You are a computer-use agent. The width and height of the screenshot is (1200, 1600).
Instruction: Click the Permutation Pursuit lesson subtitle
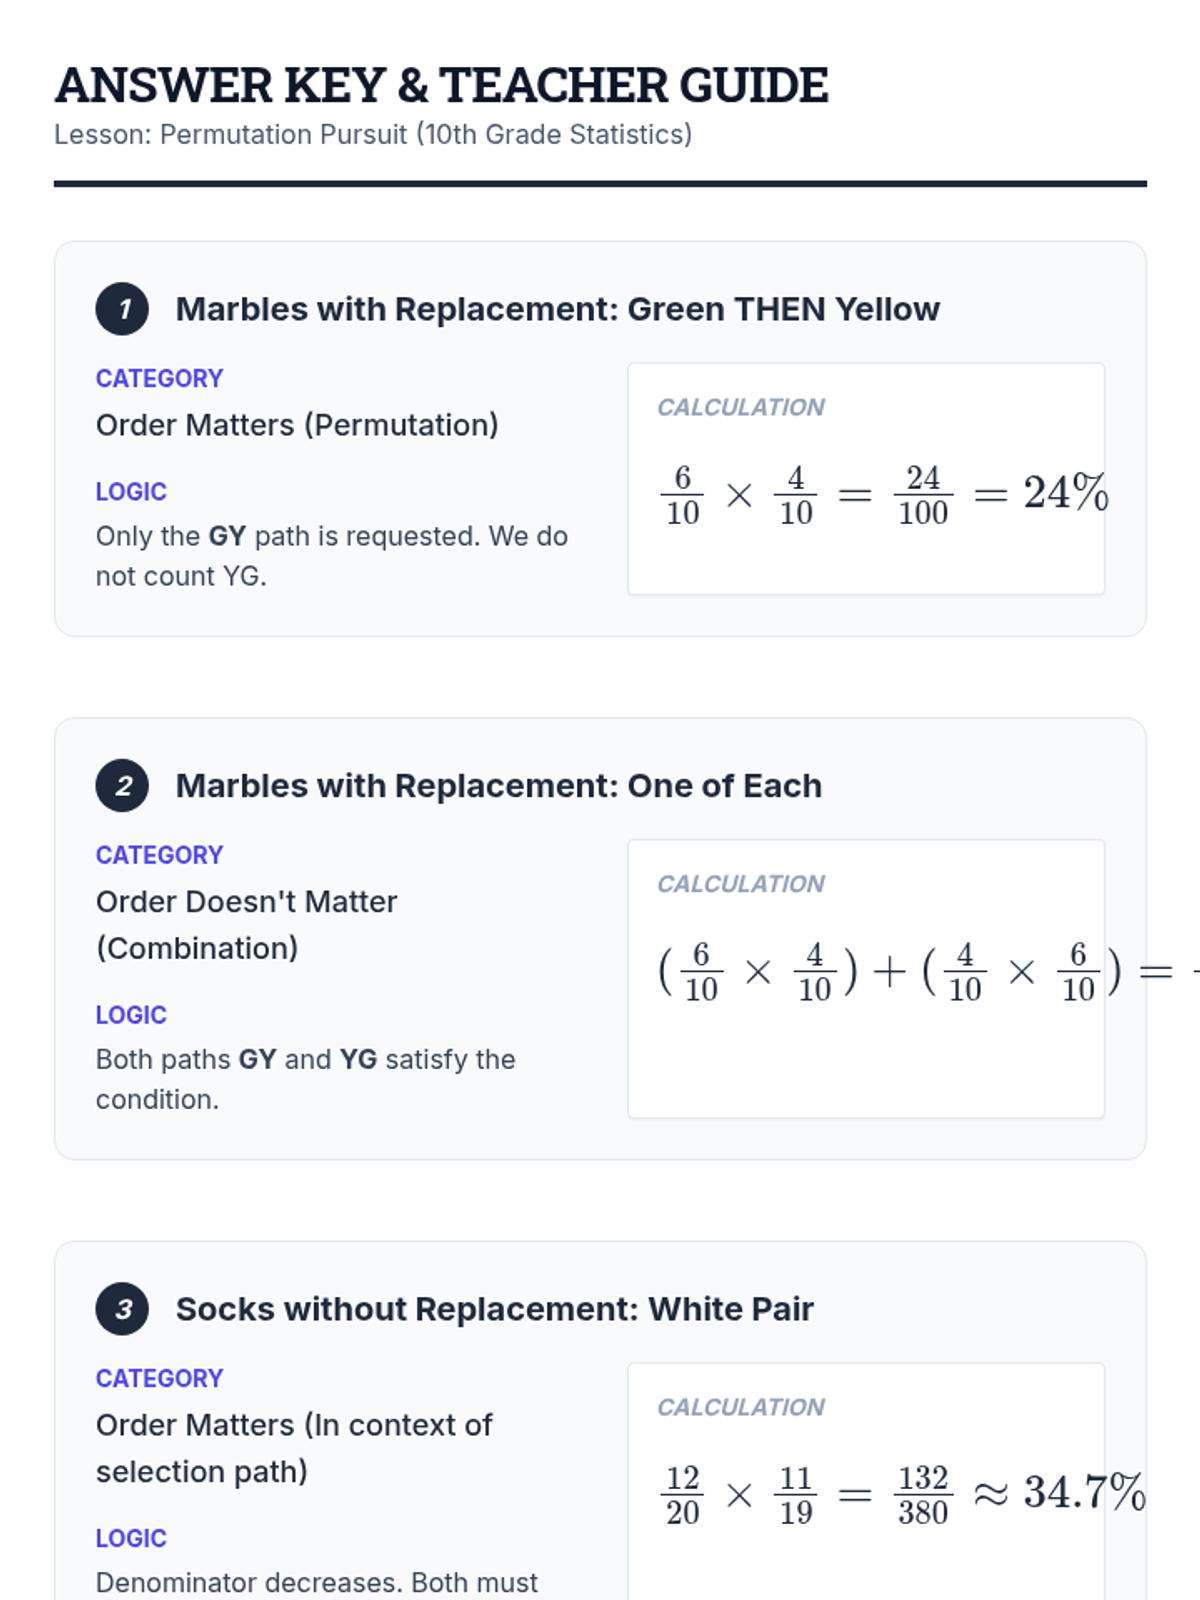pos(373,135)
